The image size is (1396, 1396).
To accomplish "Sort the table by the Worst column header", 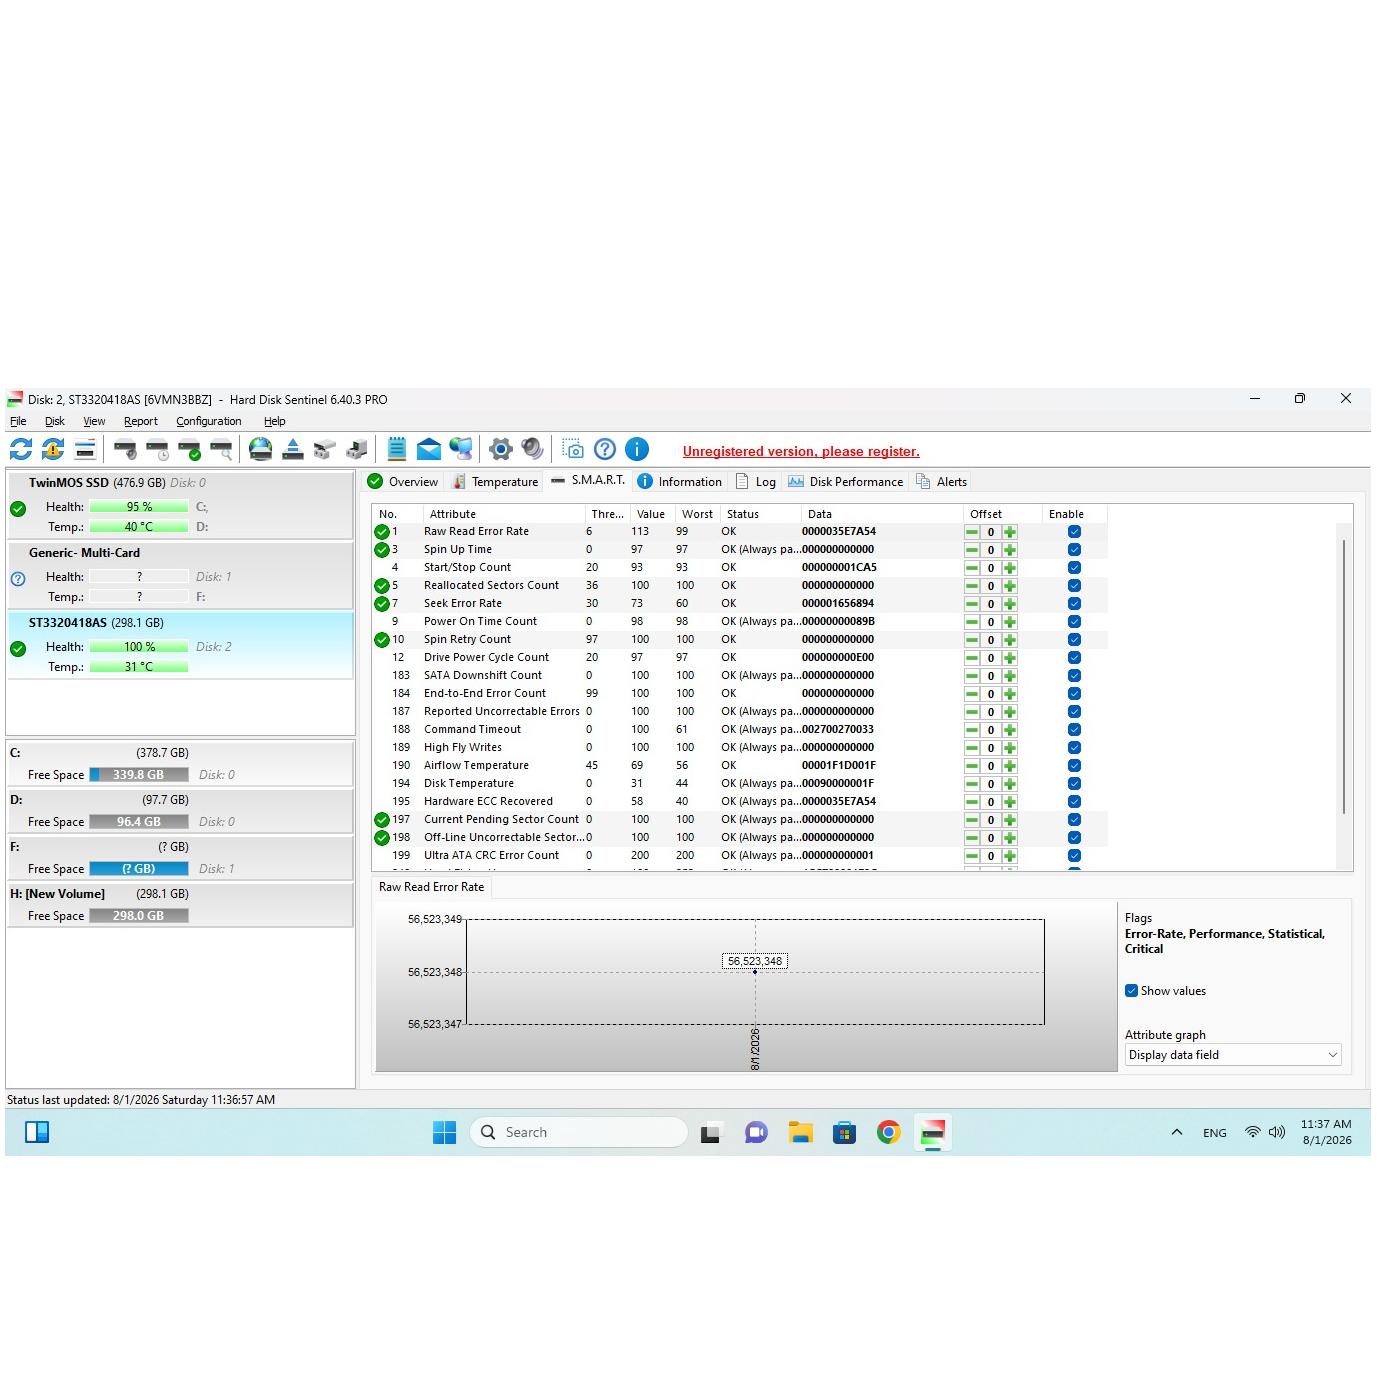I will (x=698, y=514).
